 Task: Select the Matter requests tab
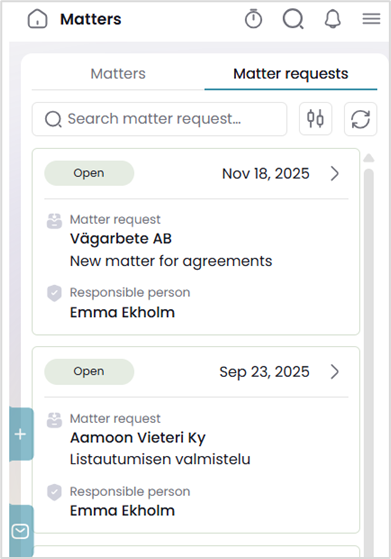(290, 74)
